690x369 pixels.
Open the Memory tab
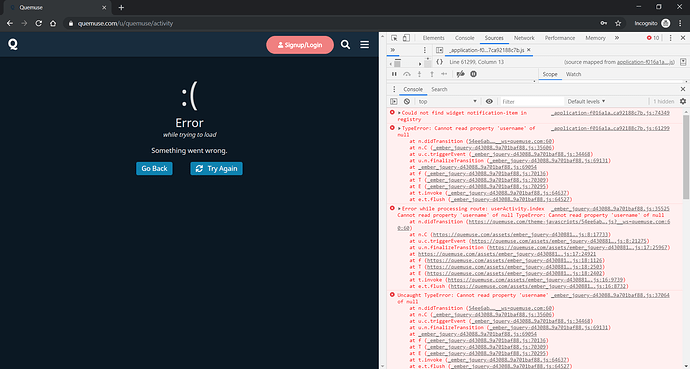click(x=595, y=38)
